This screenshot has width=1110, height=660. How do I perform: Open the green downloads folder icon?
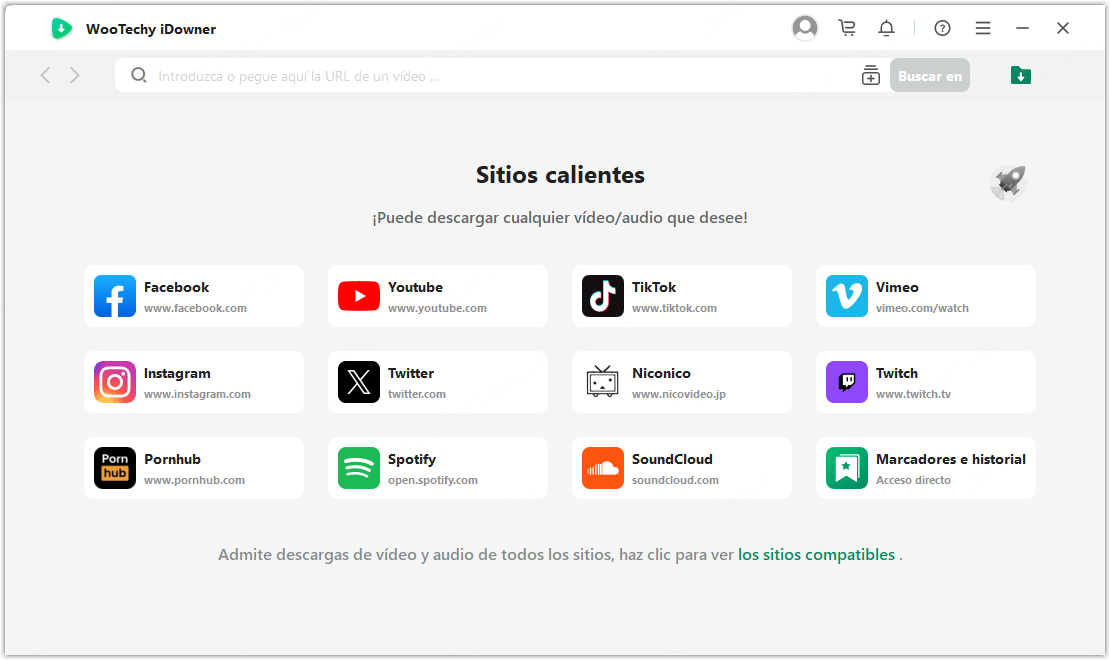pos(1020,75)
